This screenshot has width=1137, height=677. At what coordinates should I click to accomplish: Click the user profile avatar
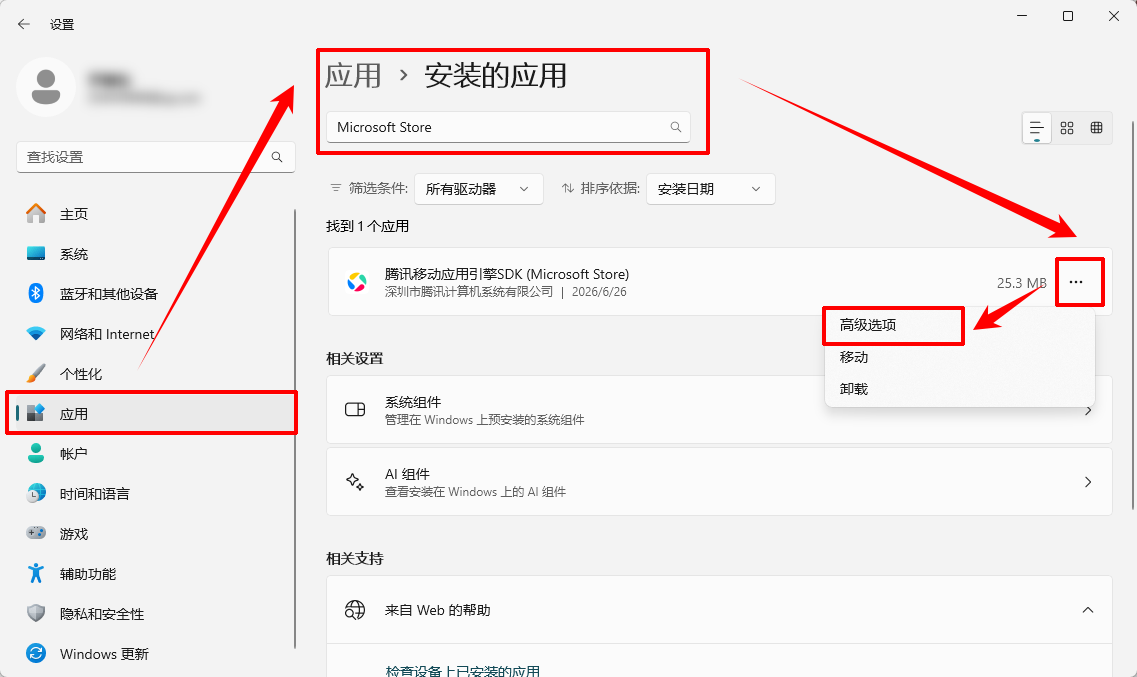pyautogui.click(x=46, y=87)
